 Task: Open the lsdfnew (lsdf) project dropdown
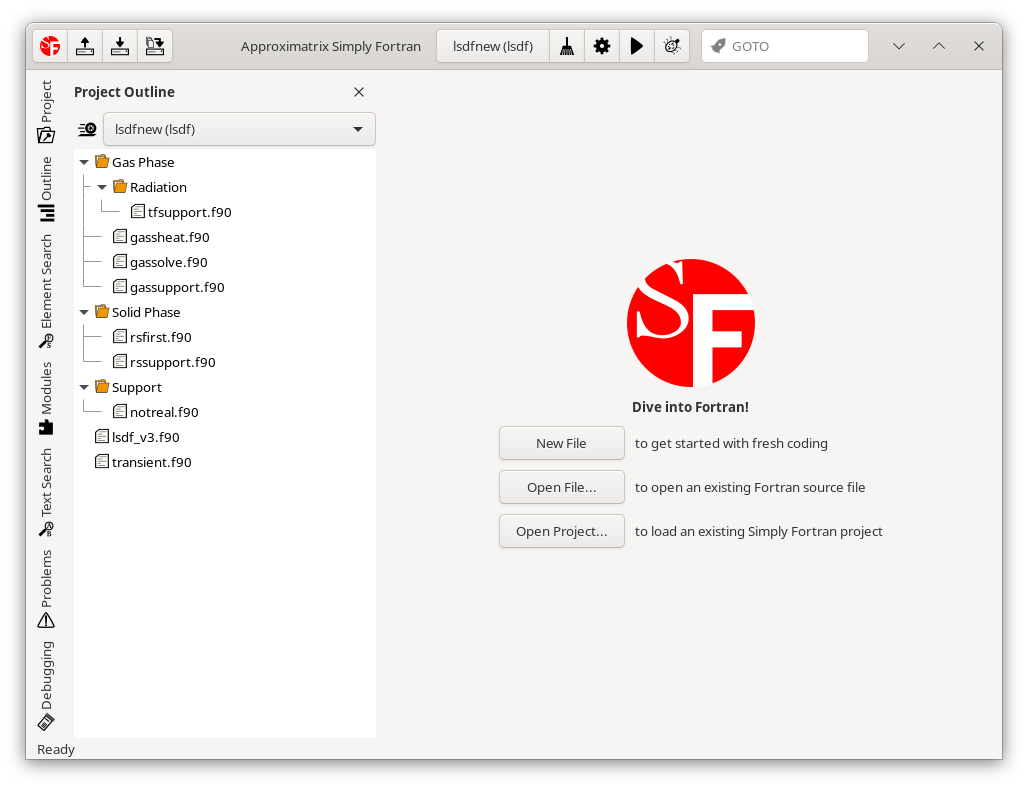(x=239, y=129)
